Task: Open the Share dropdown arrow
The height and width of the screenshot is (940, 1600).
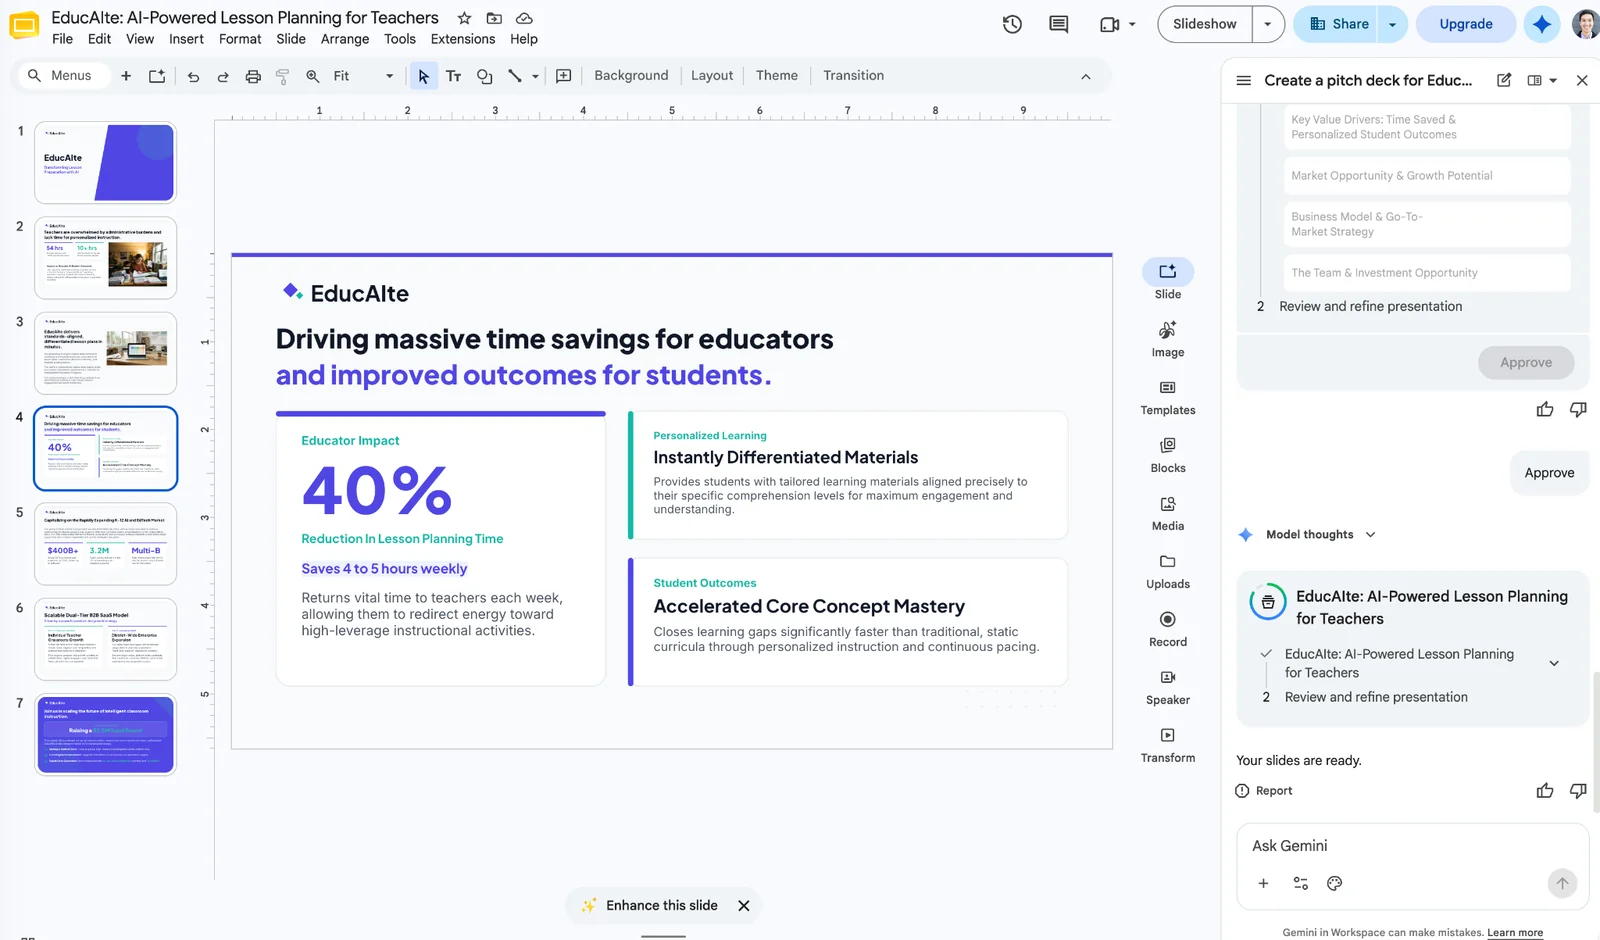Action: [x=1392, y=24]
